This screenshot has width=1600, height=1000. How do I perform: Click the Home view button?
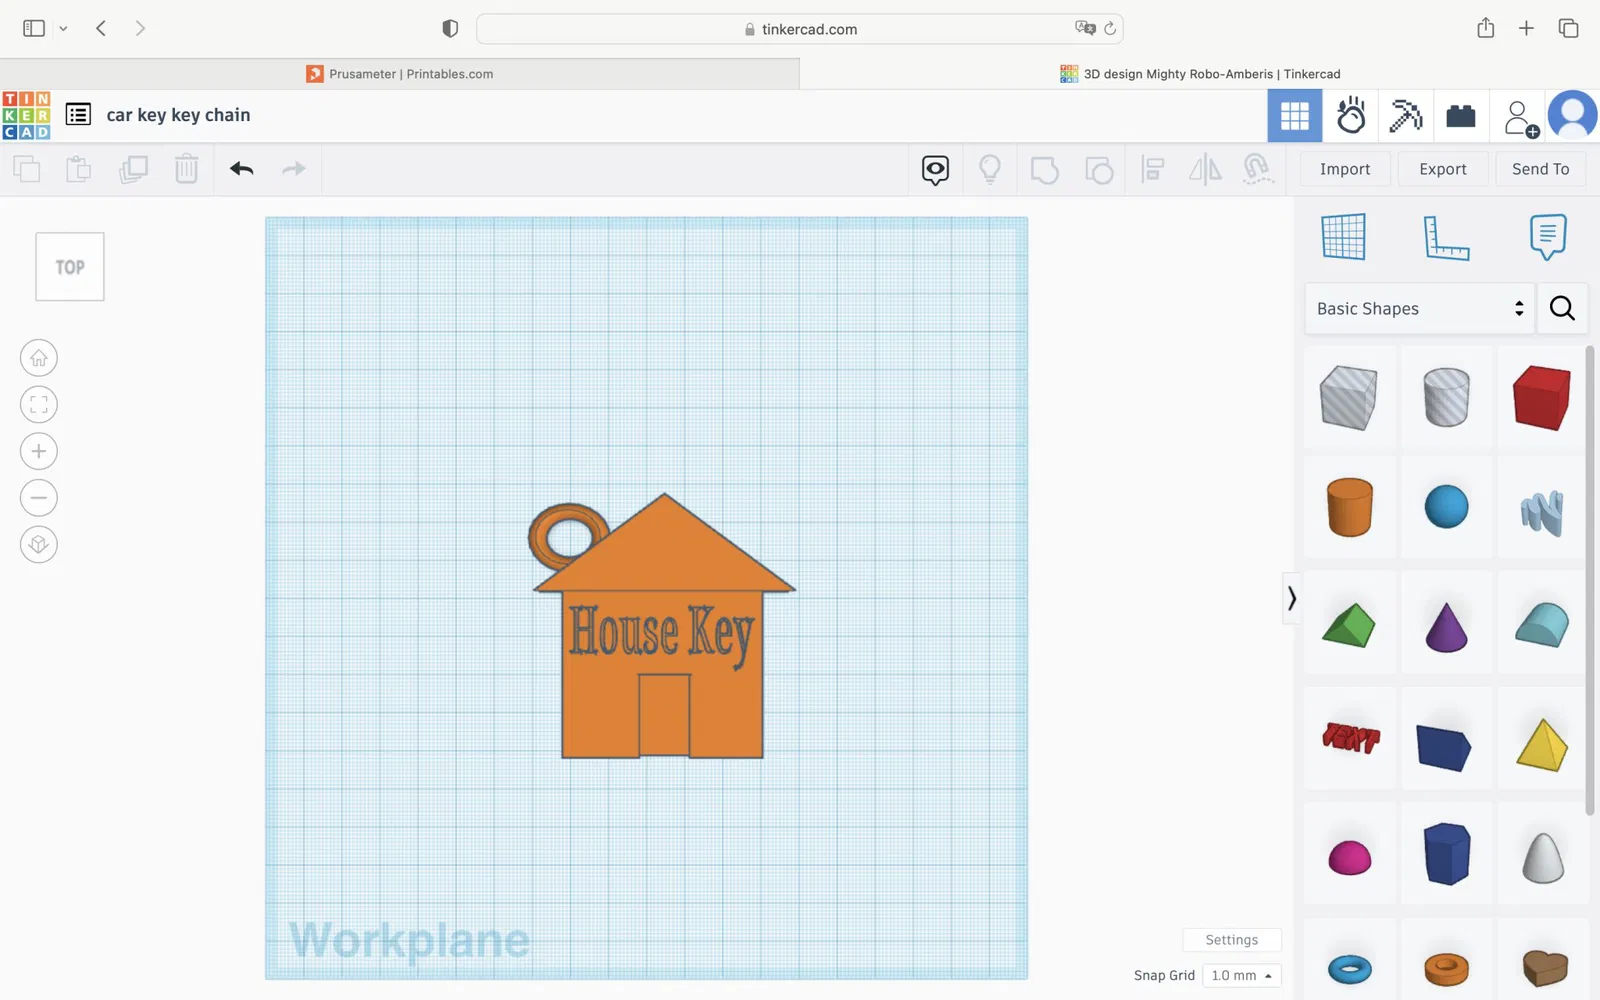(39, 358)
